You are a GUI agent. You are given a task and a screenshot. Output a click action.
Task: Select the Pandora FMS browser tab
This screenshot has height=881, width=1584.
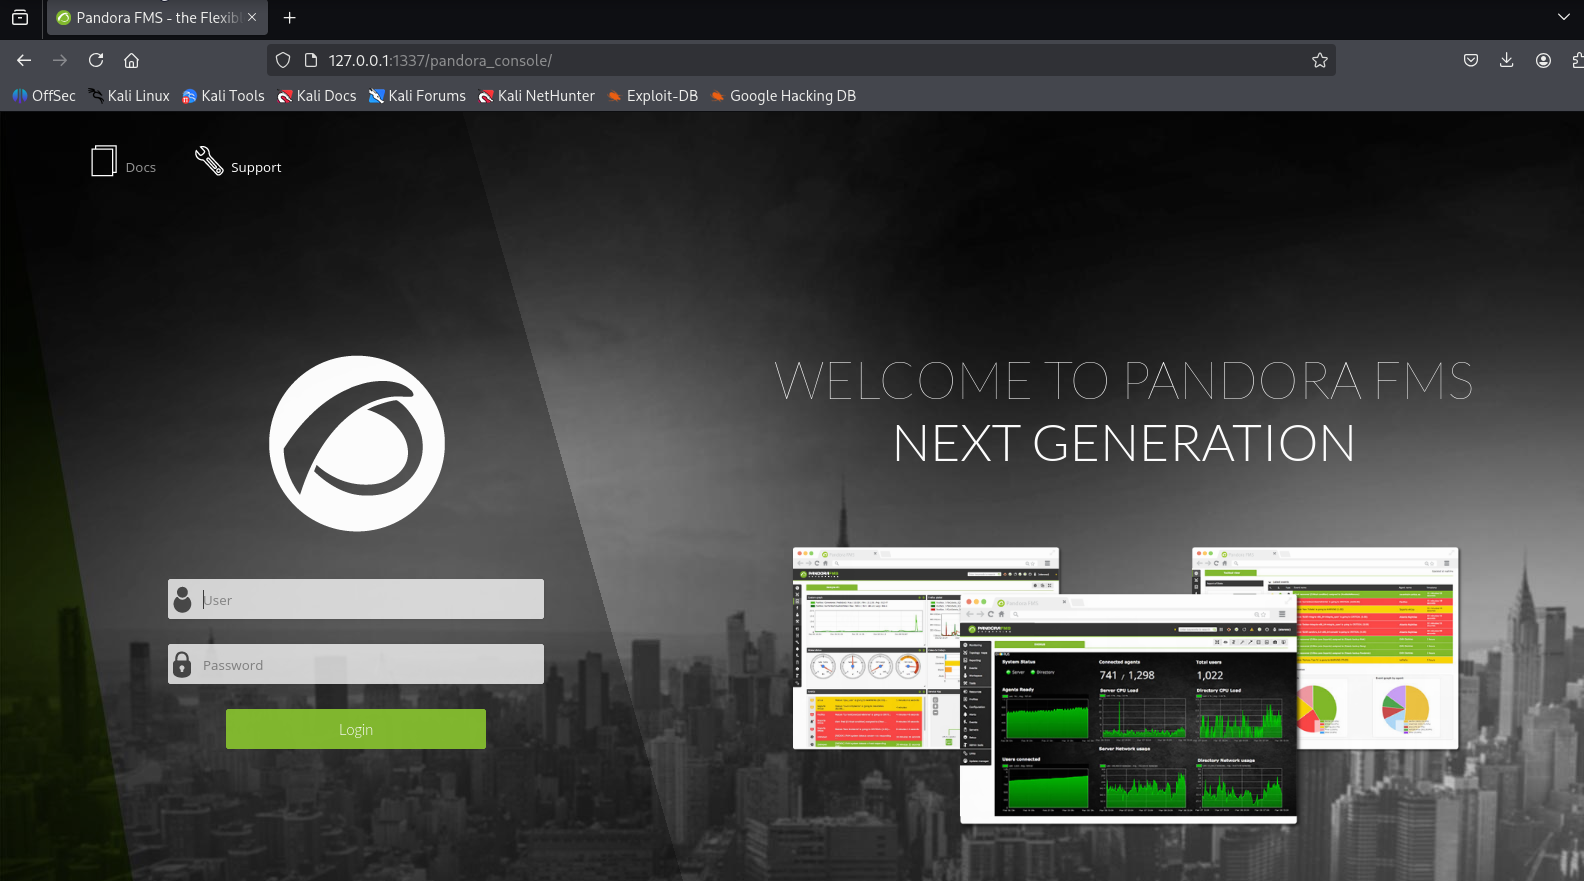(157, 18)
